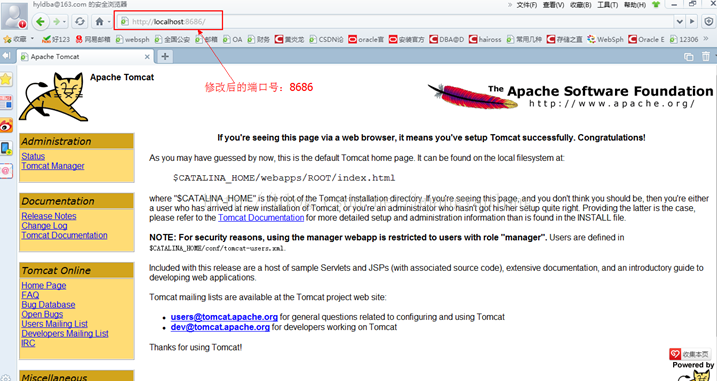Click the tab windows icon in tab bar
The image size is (717, 381).
click(x=688, y=57)
